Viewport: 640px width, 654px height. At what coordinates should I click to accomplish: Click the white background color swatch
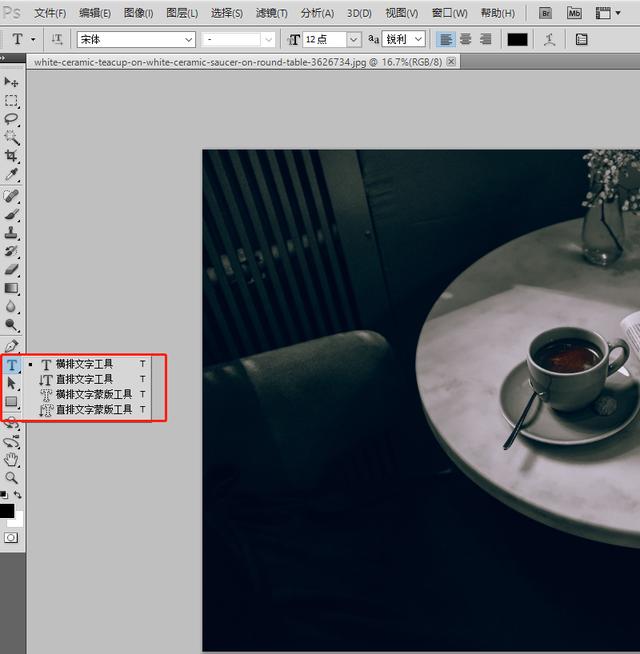pyautogui.click(x=18, y=521)
